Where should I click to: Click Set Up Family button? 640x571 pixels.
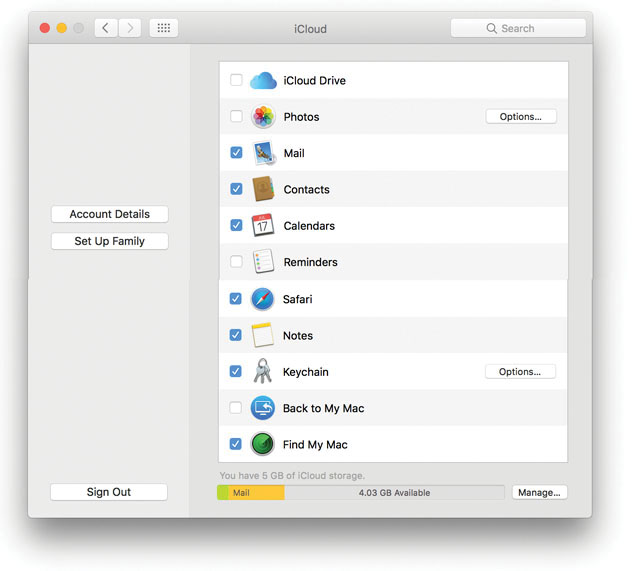[x=109, y=241]
